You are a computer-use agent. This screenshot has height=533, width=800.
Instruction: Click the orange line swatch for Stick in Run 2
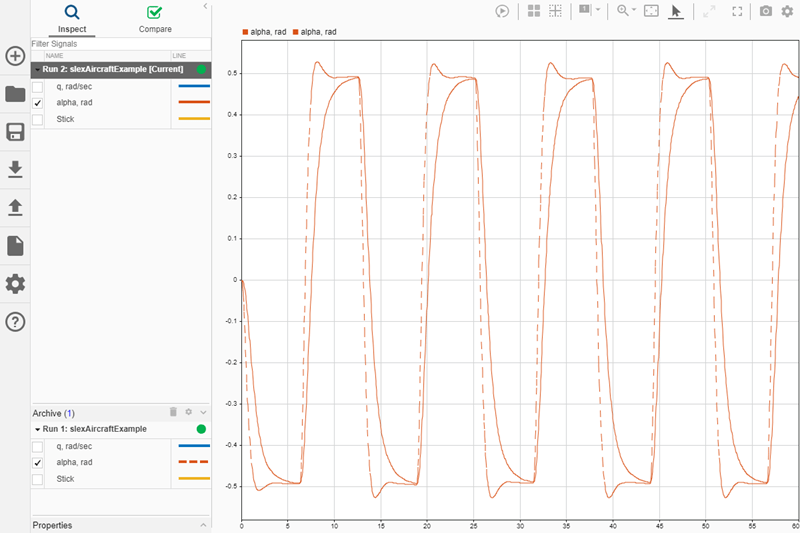[x=193, y=120]
